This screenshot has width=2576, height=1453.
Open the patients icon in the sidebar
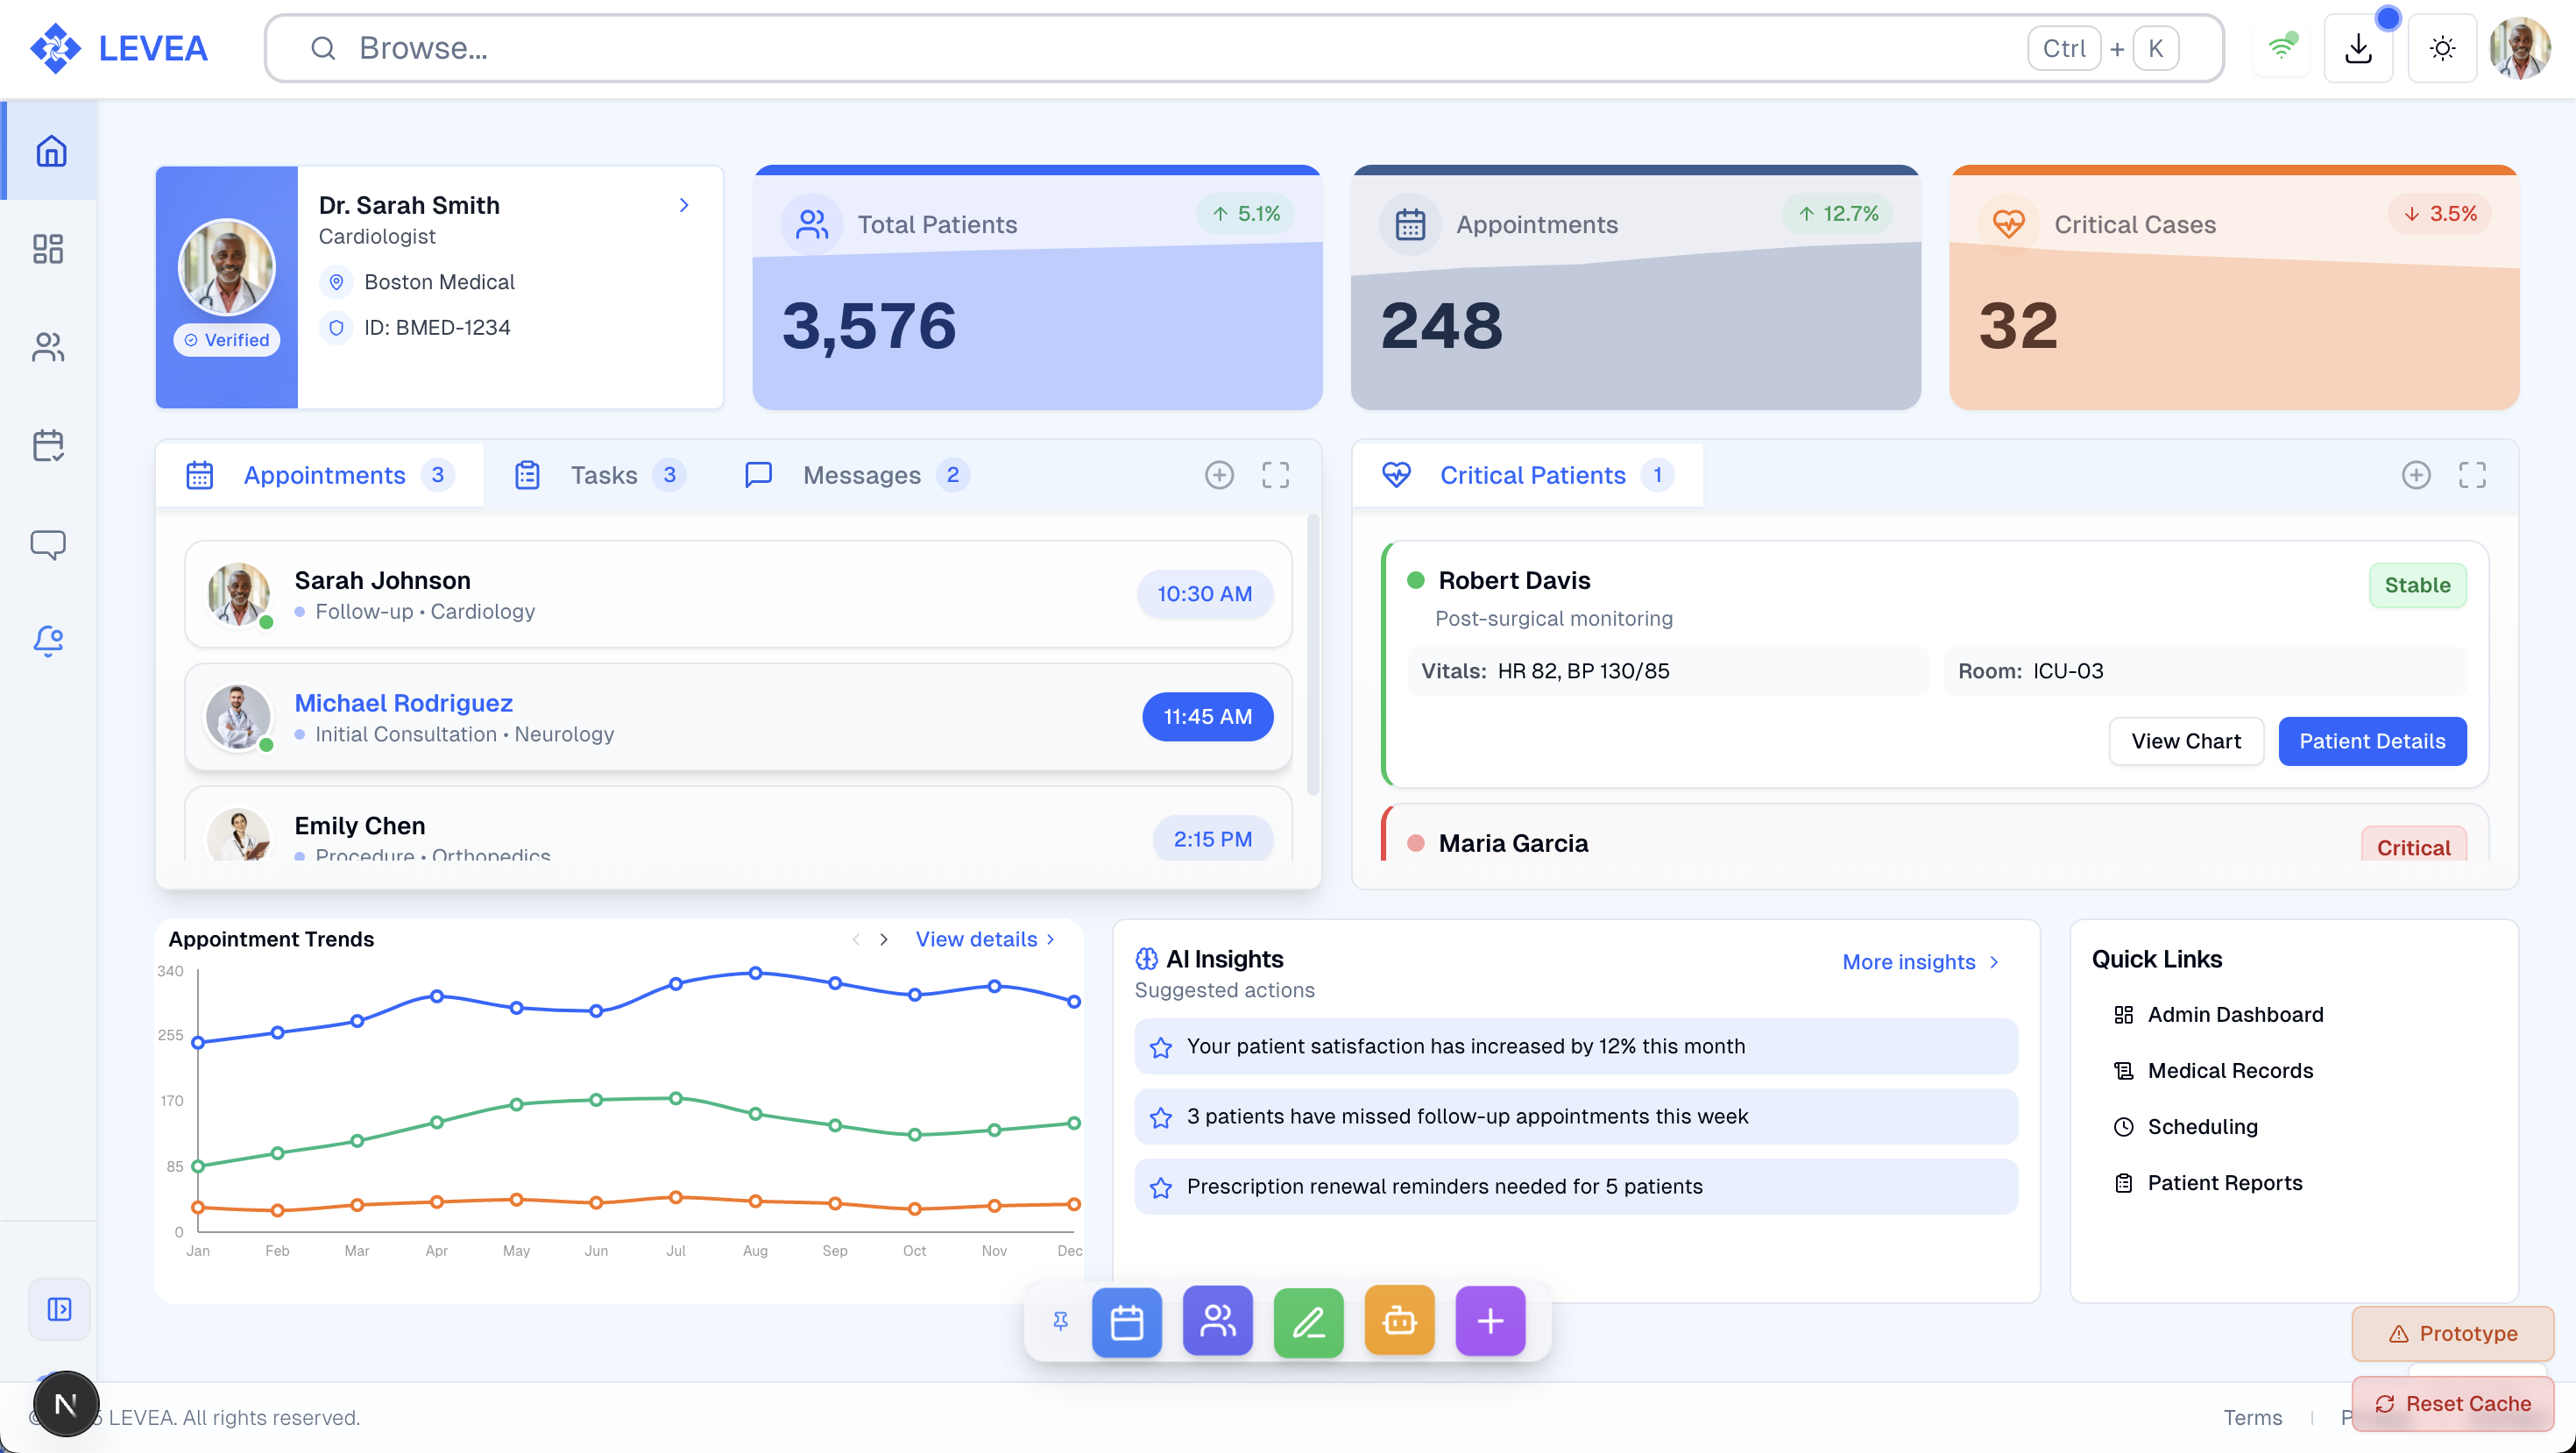click(x=48, y=347)
